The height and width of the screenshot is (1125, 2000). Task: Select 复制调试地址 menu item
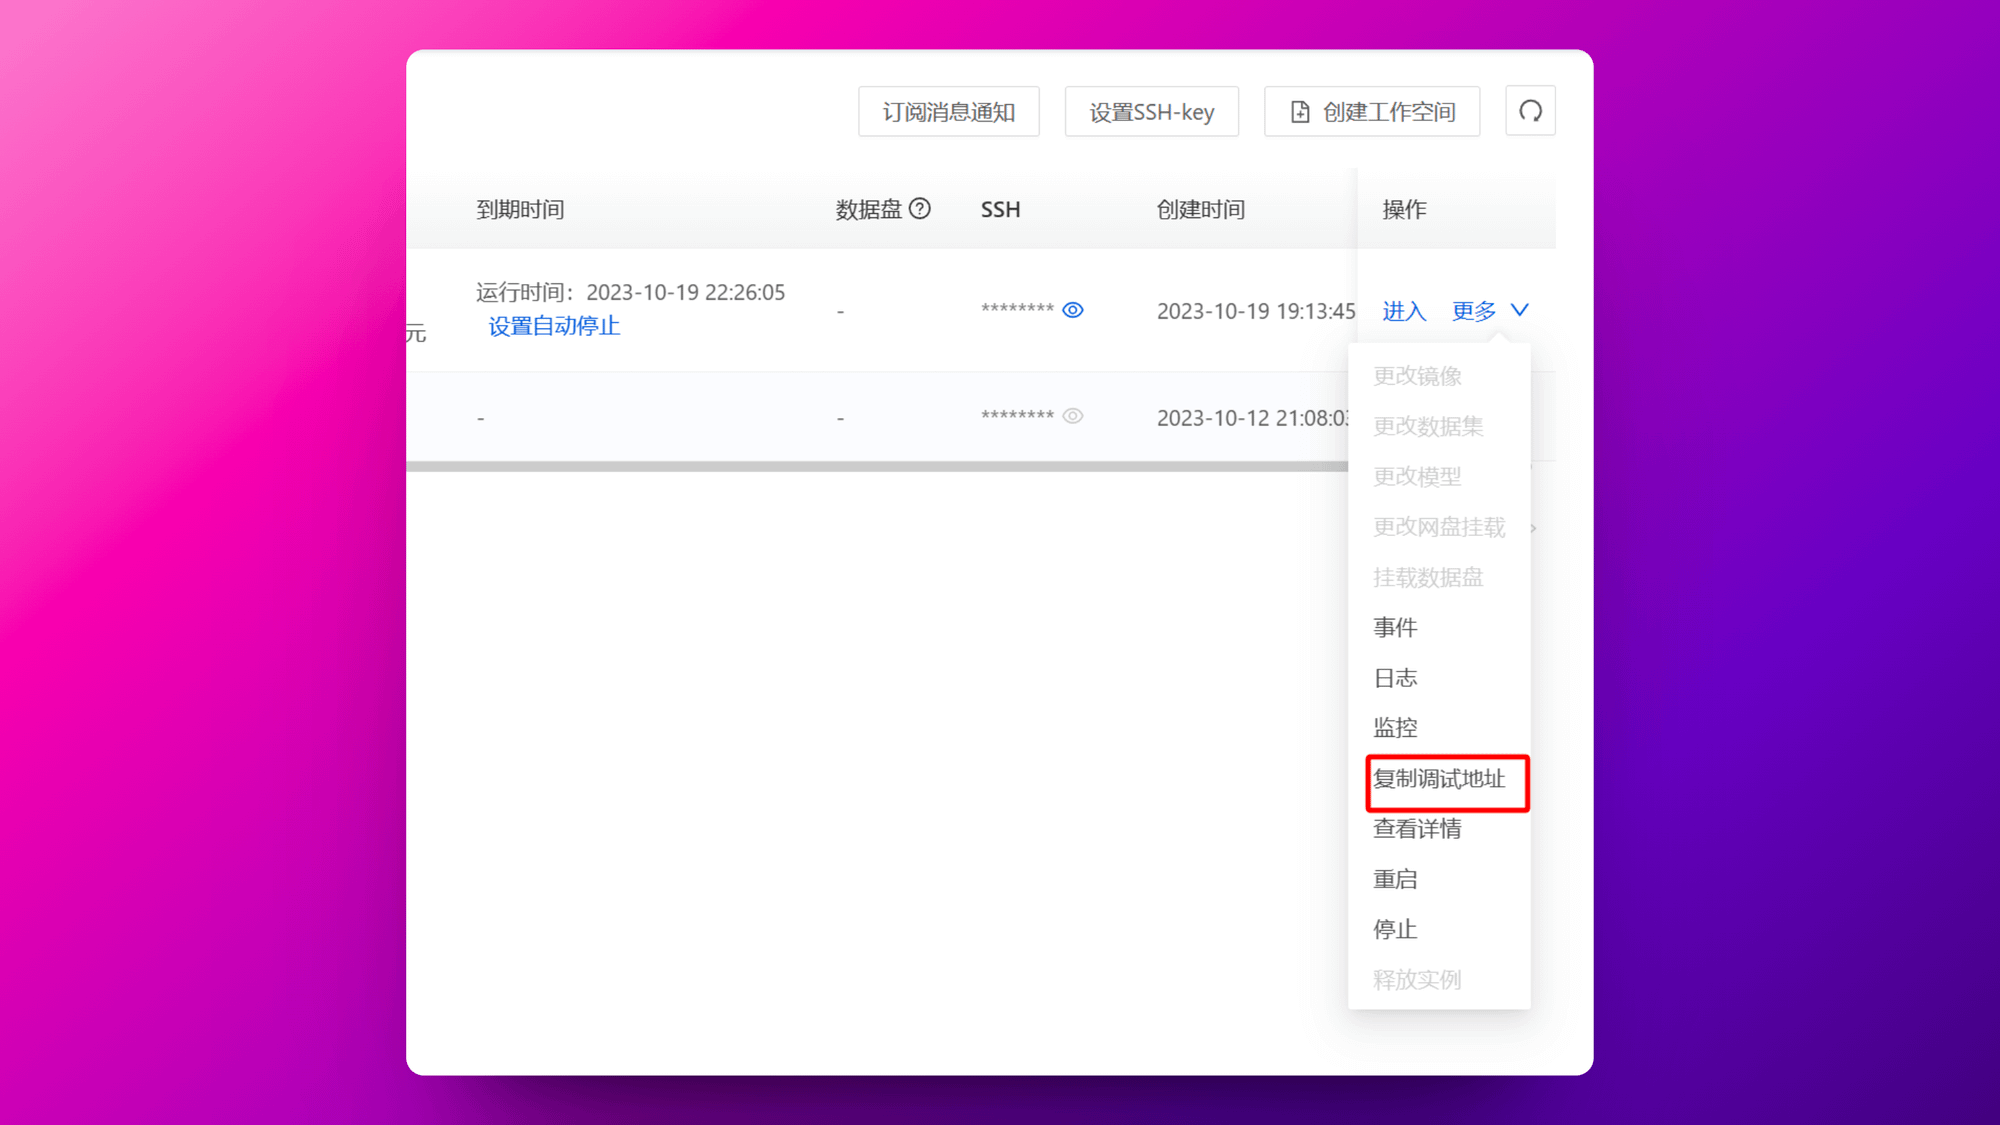pos(1438,779)
